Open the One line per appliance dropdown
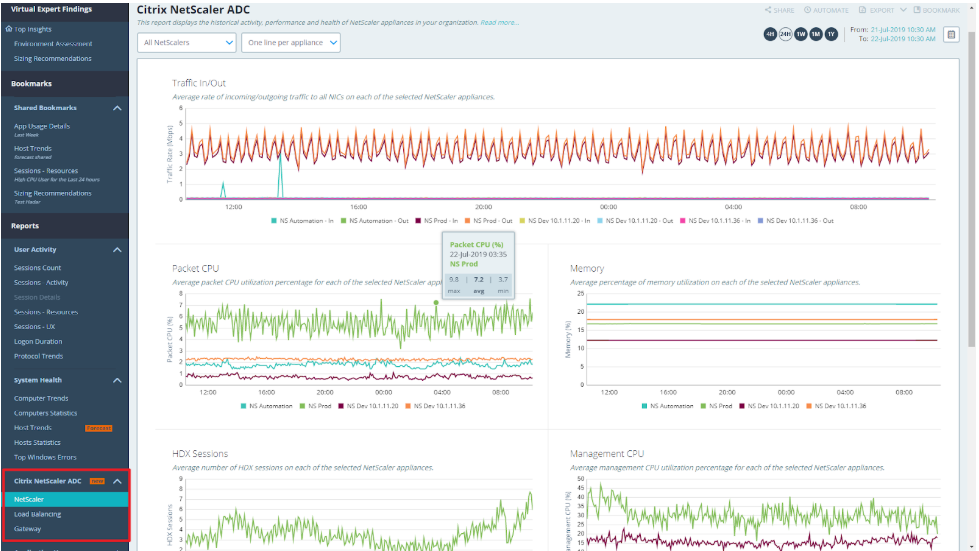Viewport: 979px width, 551px height. point(291,42)
